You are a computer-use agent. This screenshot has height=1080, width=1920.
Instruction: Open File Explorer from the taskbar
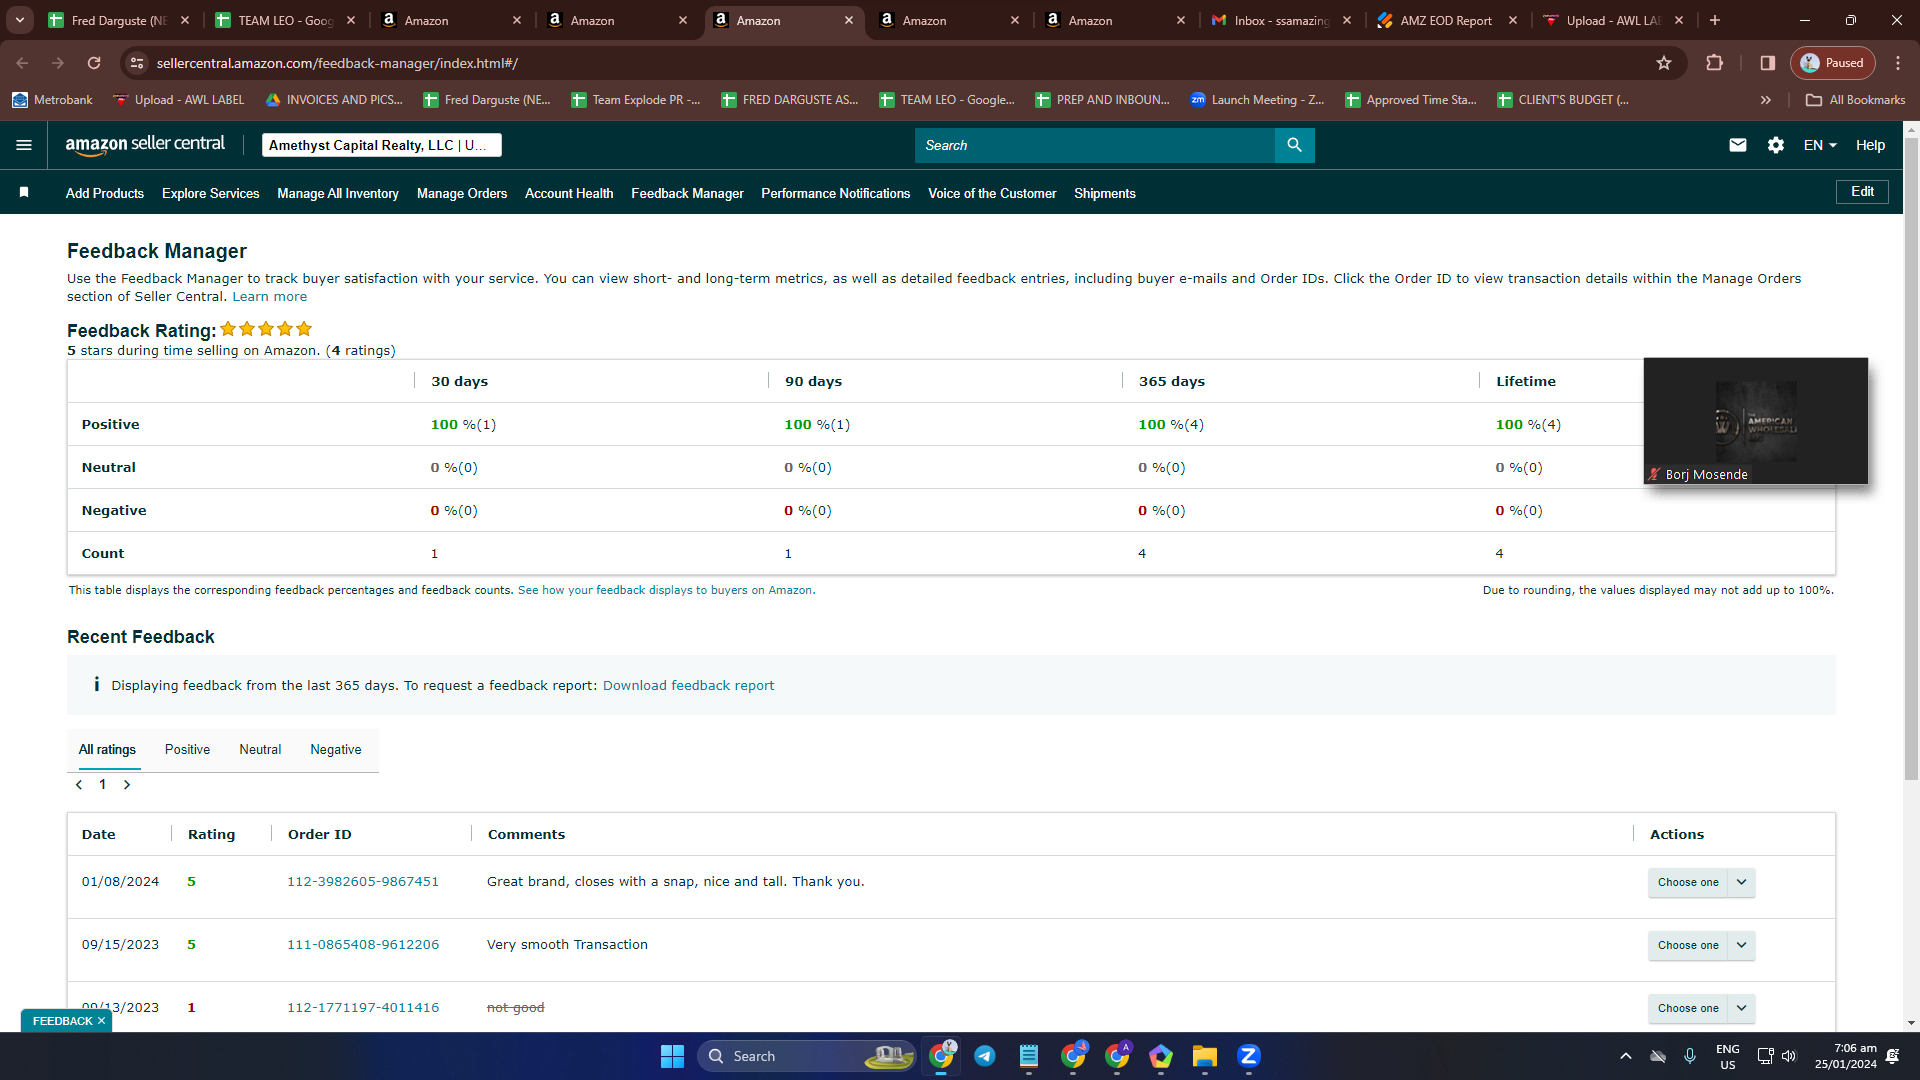[1204, 1056]
